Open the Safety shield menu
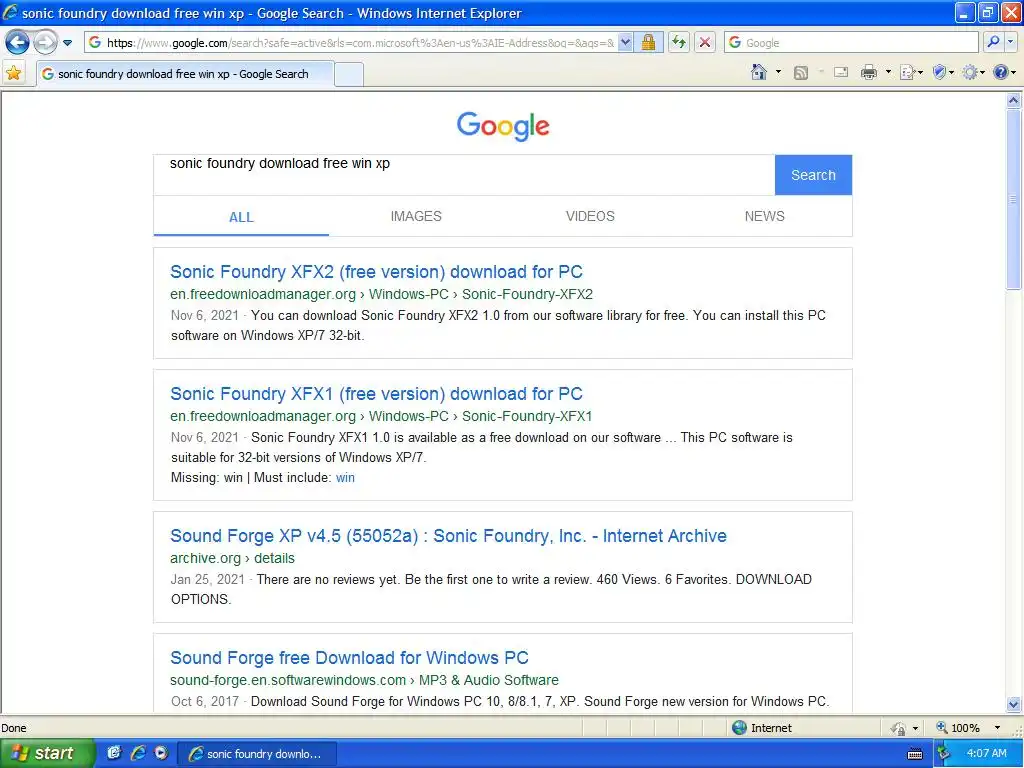Screen dimensions: 1024x768 pos(943,72)
